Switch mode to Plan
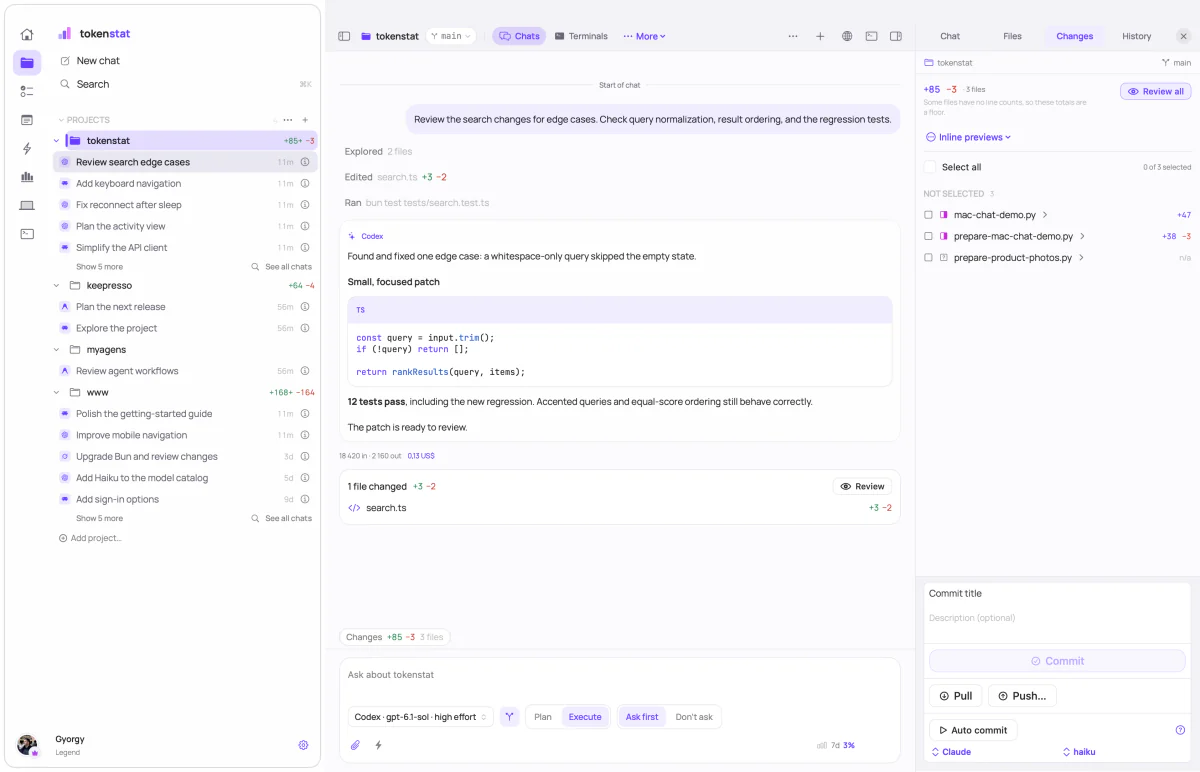 pyautogui.click(x=543, y=717)
